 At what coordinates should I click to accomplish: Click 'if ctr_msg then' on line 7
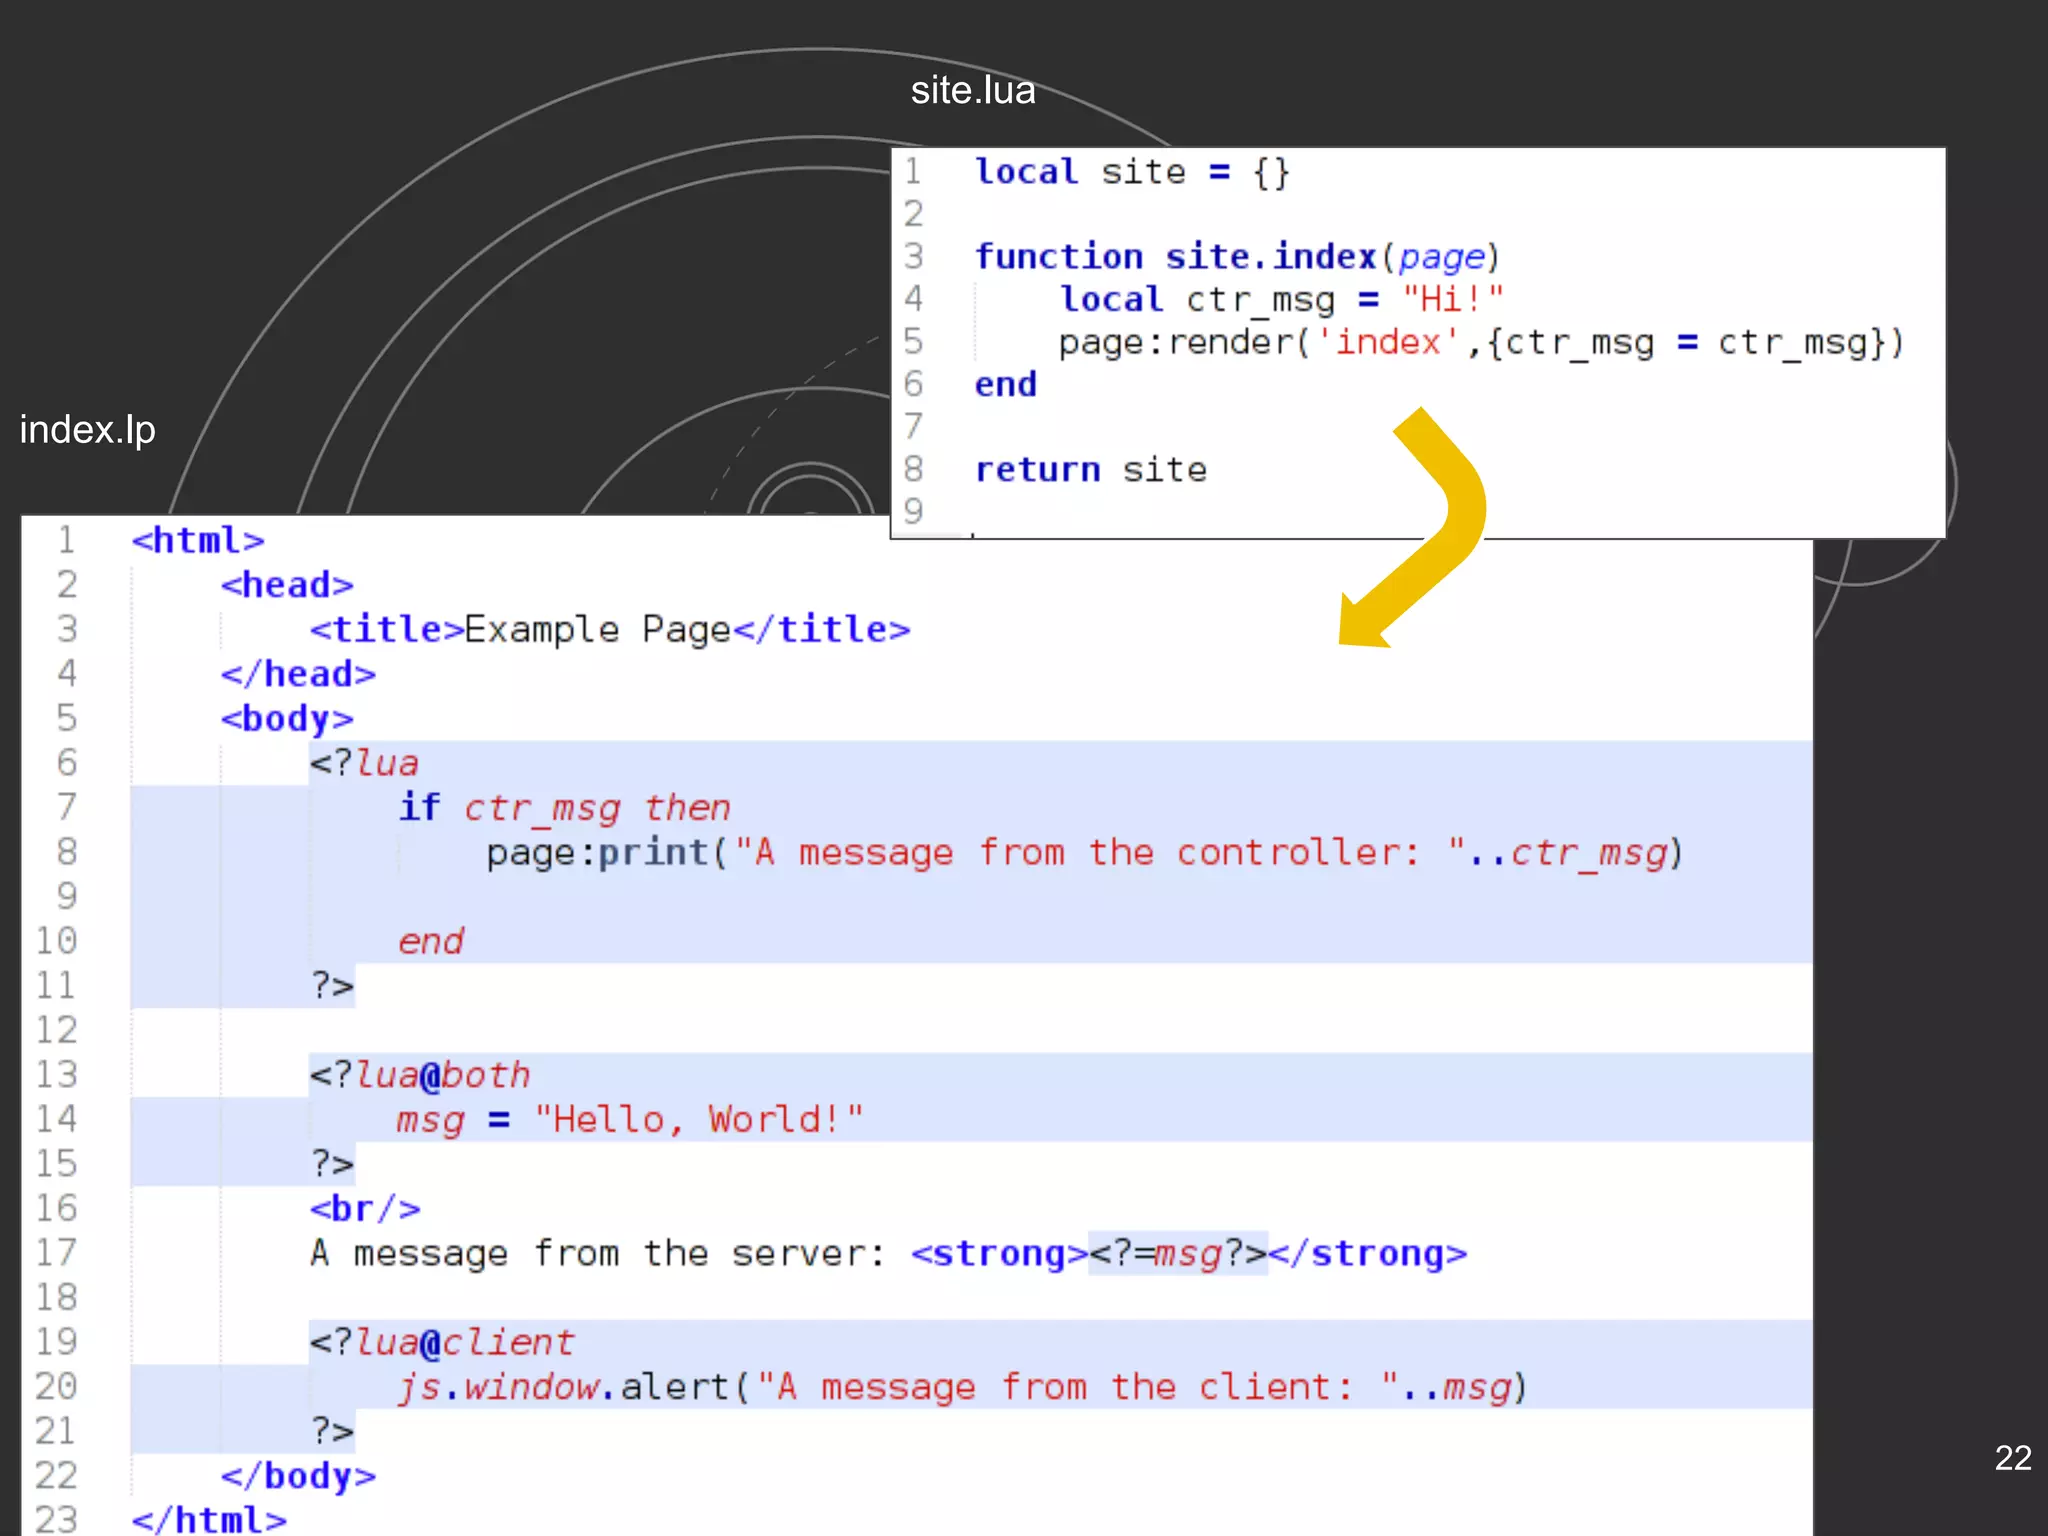click(565, 808)
